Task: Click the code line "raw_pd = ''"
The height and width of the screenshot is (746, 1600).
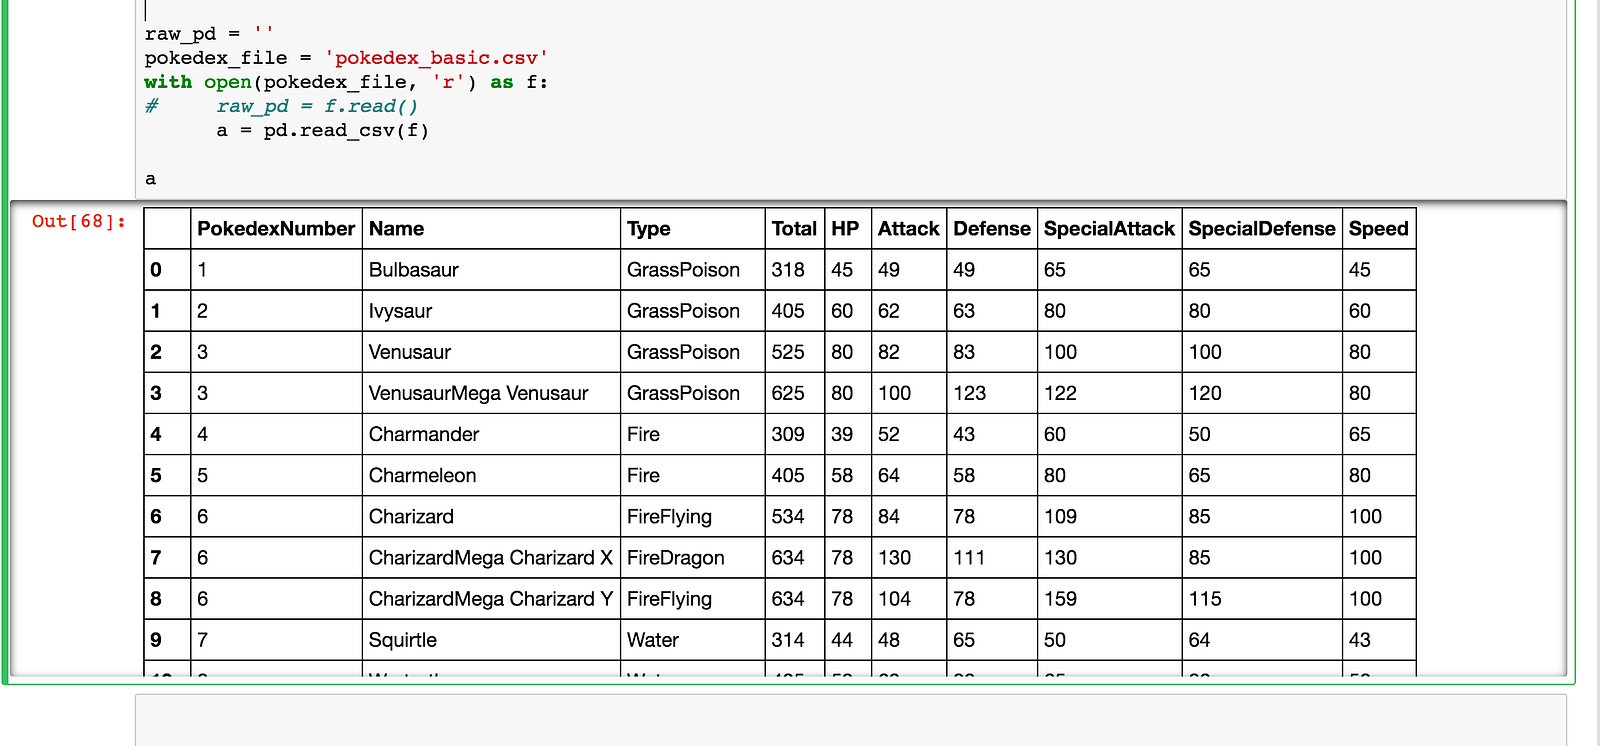Action: click(209, 34)
